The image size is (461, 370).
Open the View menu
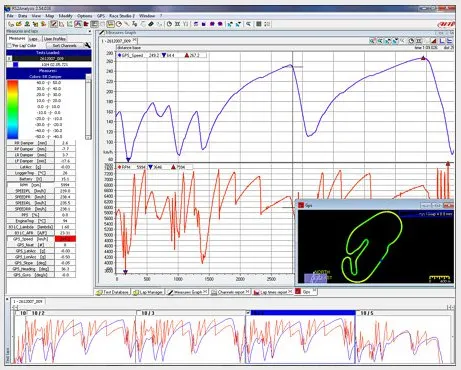click(x=36, y=16)
